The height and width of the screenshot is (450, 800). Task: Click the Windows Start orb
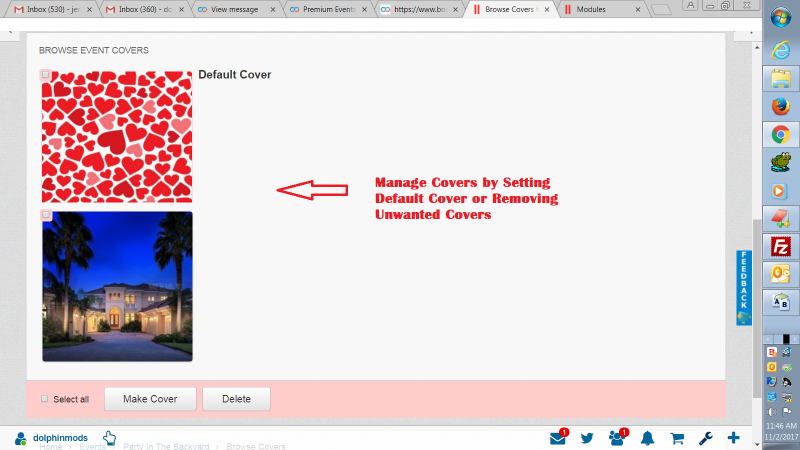(x=781, y=18)
